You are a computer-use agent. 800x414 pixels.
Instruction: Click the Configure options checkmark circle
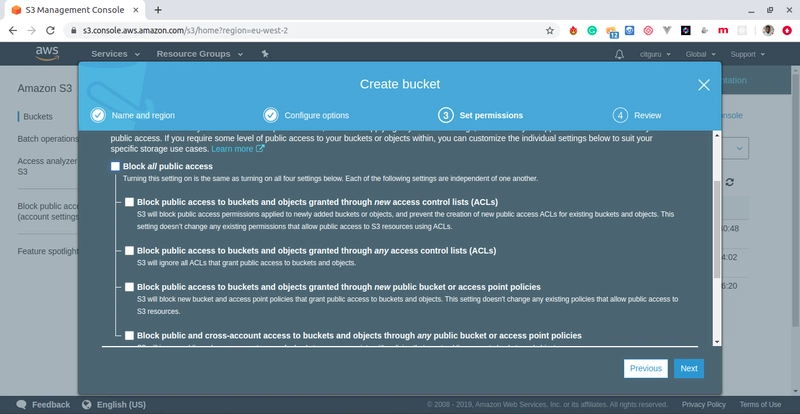(x=271, y=115)
